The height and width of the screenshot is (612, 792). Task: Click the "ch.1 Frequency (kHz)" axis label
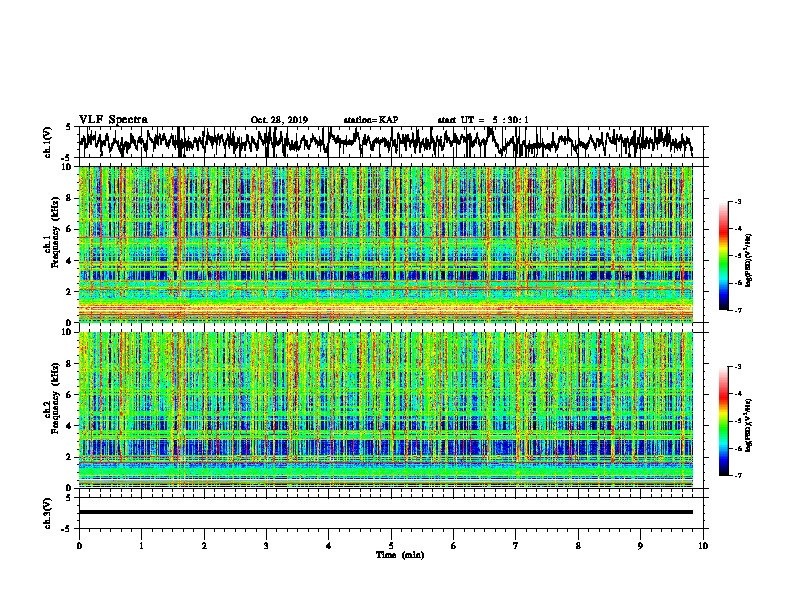(51, 232)
